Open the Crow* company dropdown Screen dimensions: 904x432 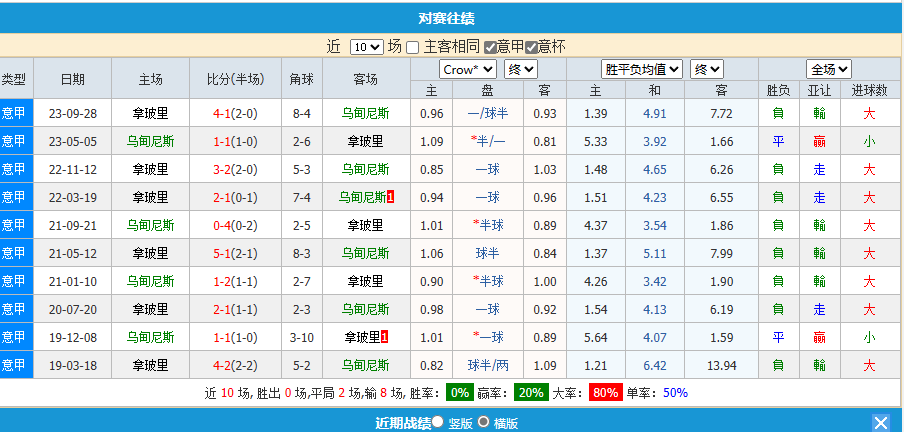tap(467, 69)
